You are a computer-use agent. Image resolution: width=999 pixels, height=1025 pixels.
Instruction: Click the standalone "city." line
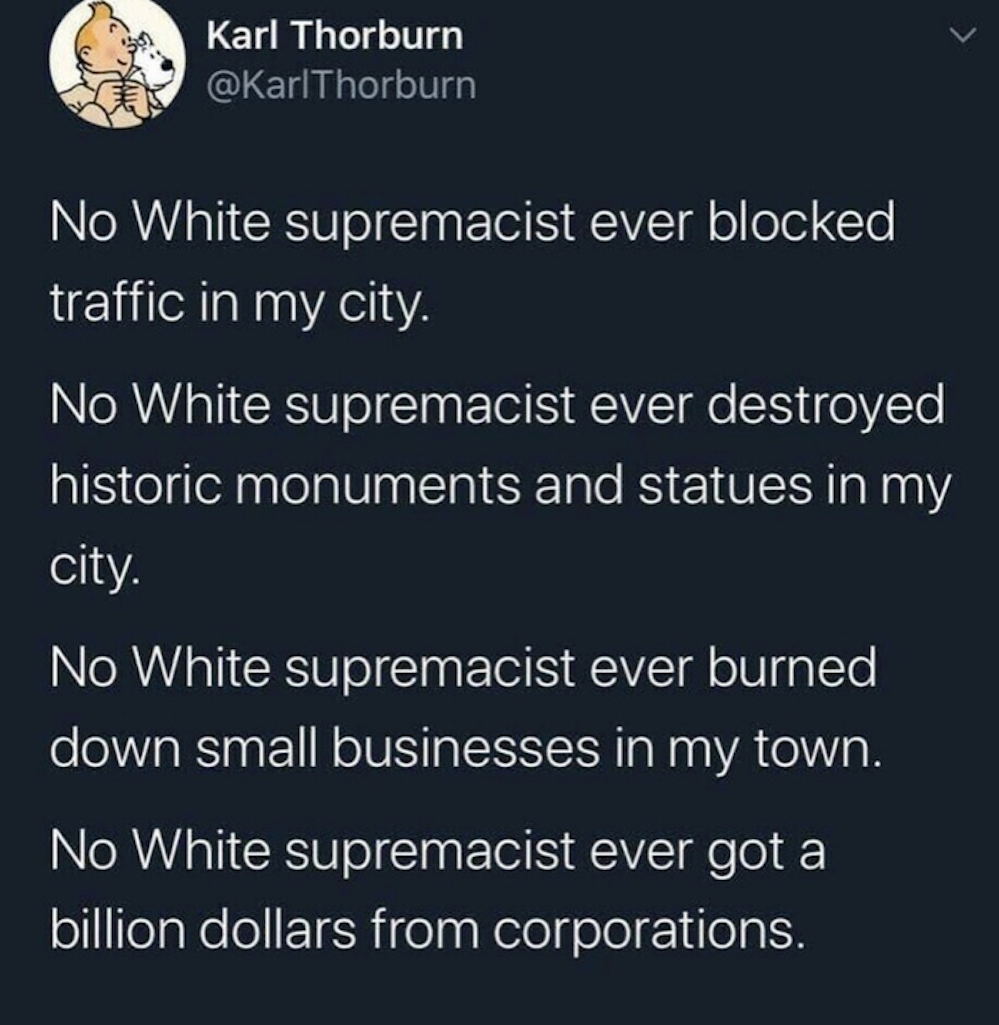(95, 569)
